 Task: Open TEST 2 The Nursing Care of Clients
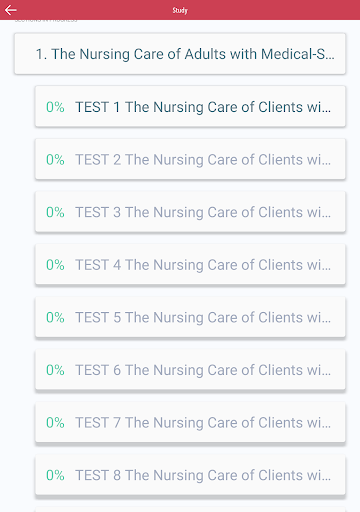click(190, 159)
